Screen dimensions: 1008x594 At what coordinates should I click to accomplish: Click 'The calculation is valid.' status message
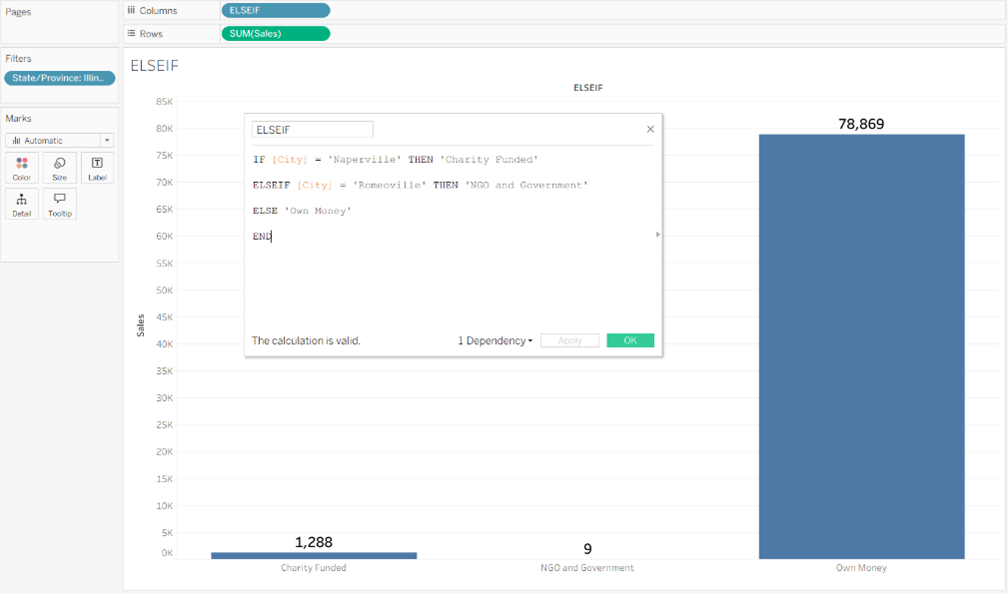coord(306,341)
